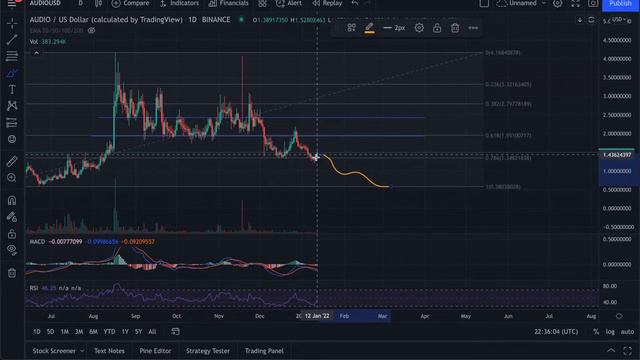Toggle auto scale mode
Image resolution: width=640 pixels, height=360 pixels.
click(627, 332)
